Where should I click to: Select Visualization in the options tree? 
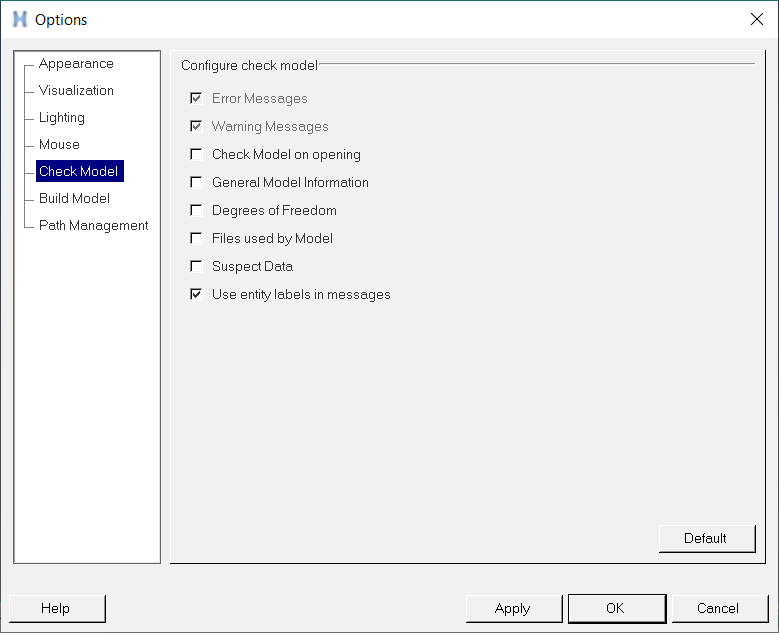click(76, 91)
